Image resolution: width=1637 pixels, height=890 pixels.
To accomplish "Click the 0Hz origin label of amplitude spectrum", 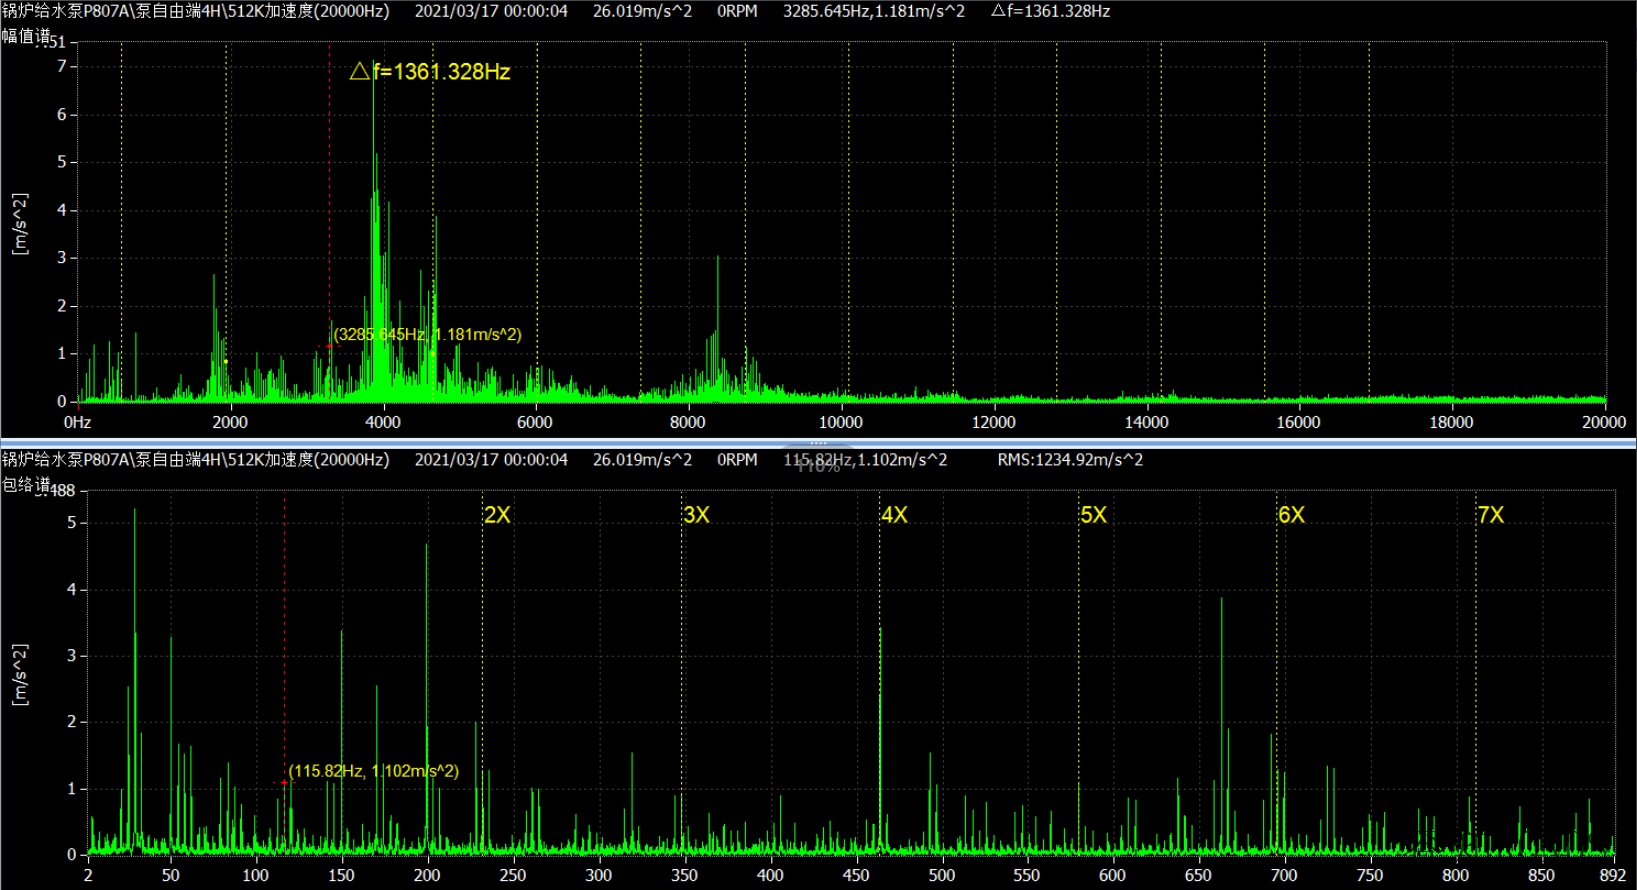I will [77, 422].
